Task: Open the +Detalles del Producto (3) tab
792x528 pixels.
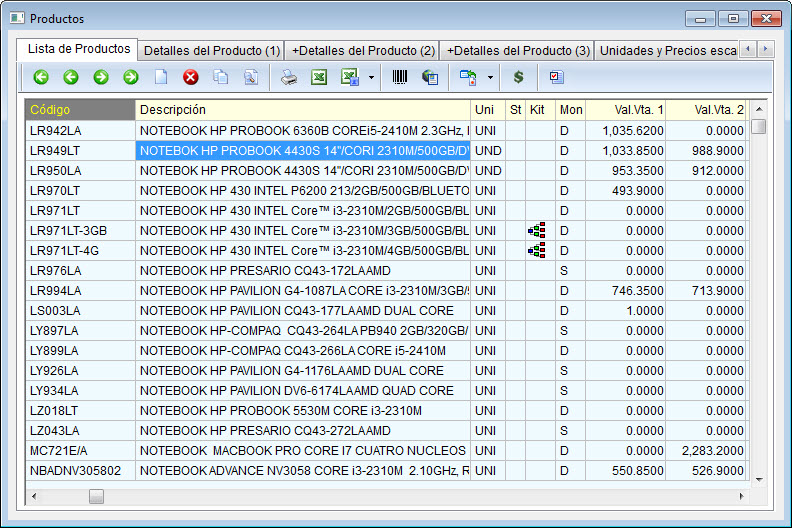Action: [x=518, y=50]
